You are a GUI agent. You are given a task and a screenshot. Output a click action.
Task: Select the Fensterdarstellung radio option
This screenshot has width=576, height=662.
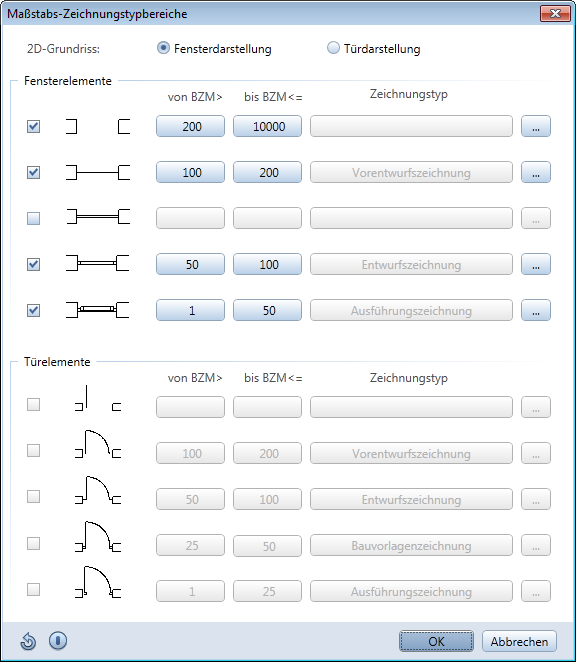(x=163, y=48)
